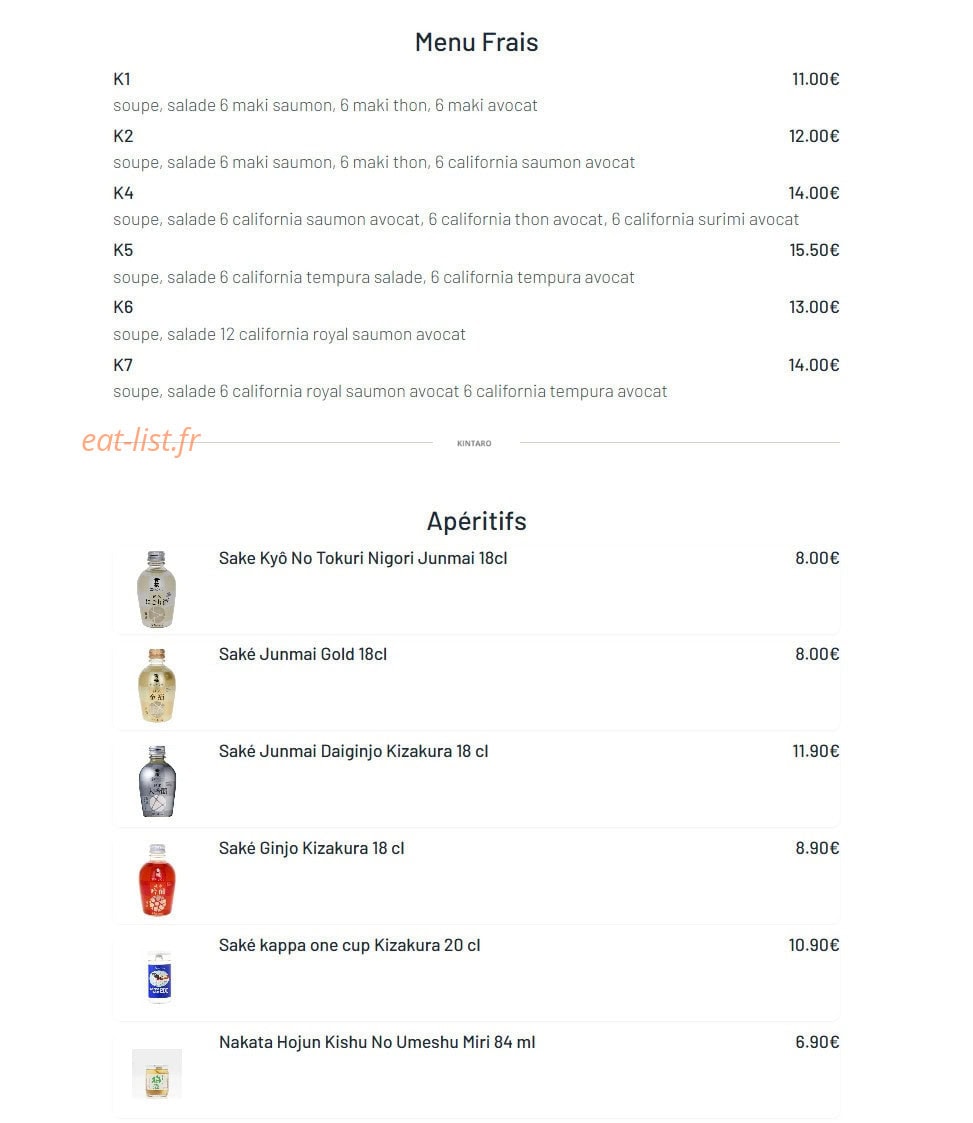
Task: Click the Menu Frais section heading
Action: point(476,42)
